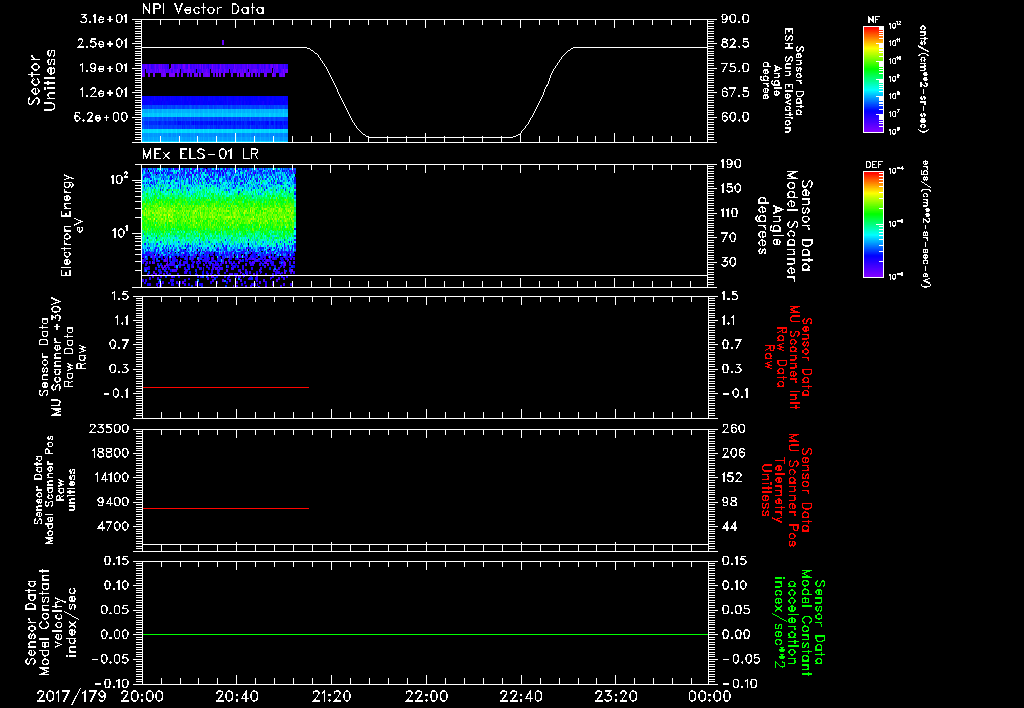Click the 82.5 degree tick label
The width and height of the screenshot is (1024, 708).
point(733,43)
